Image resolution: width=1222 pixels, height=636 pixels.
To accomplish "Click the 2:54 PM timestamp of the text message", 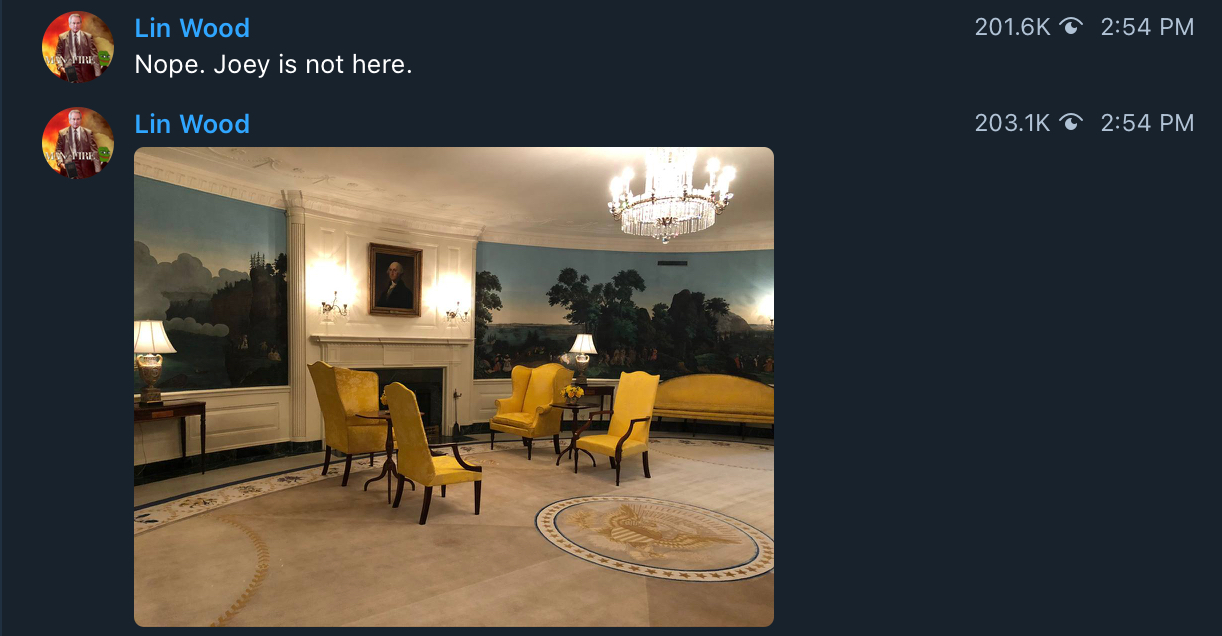I will 1147,27.
